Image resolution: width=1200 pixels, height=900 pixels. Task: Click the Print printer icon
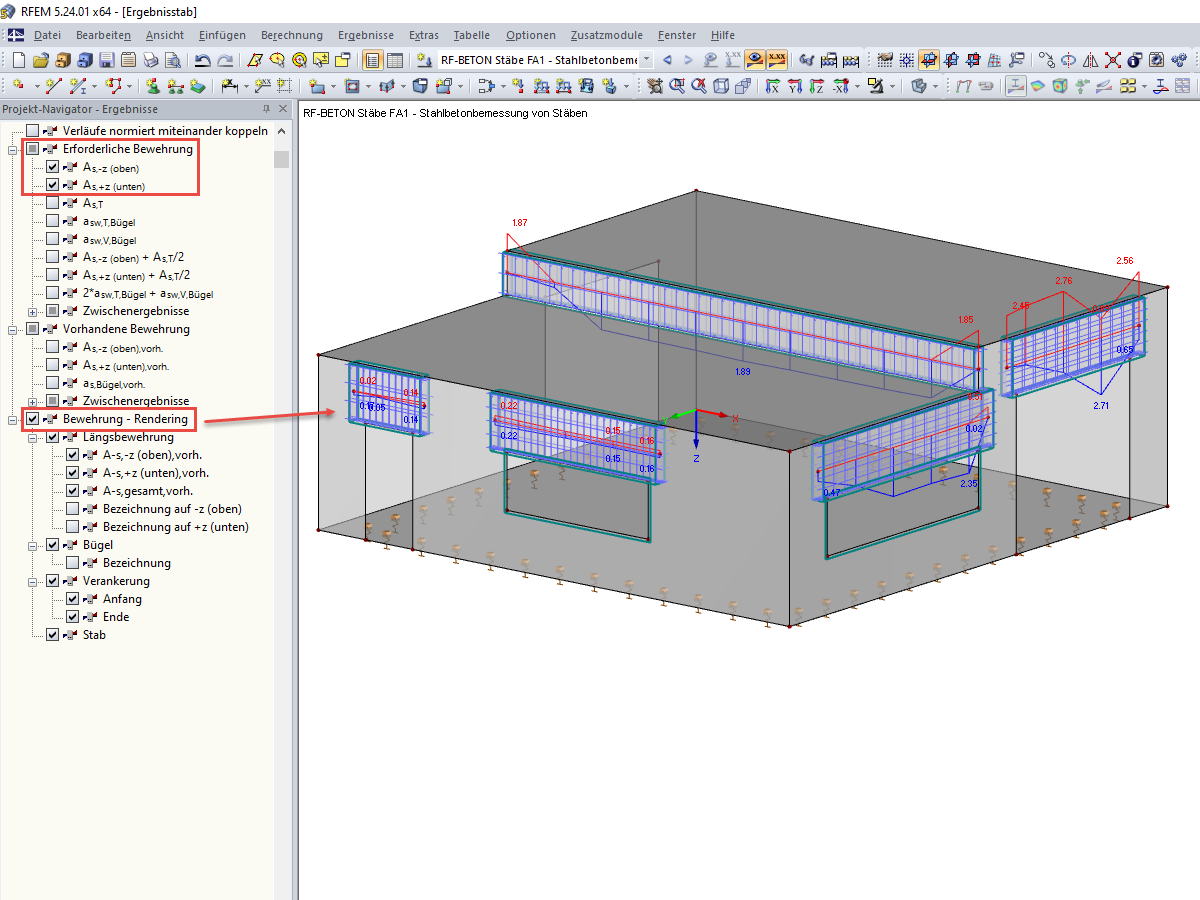151,60
